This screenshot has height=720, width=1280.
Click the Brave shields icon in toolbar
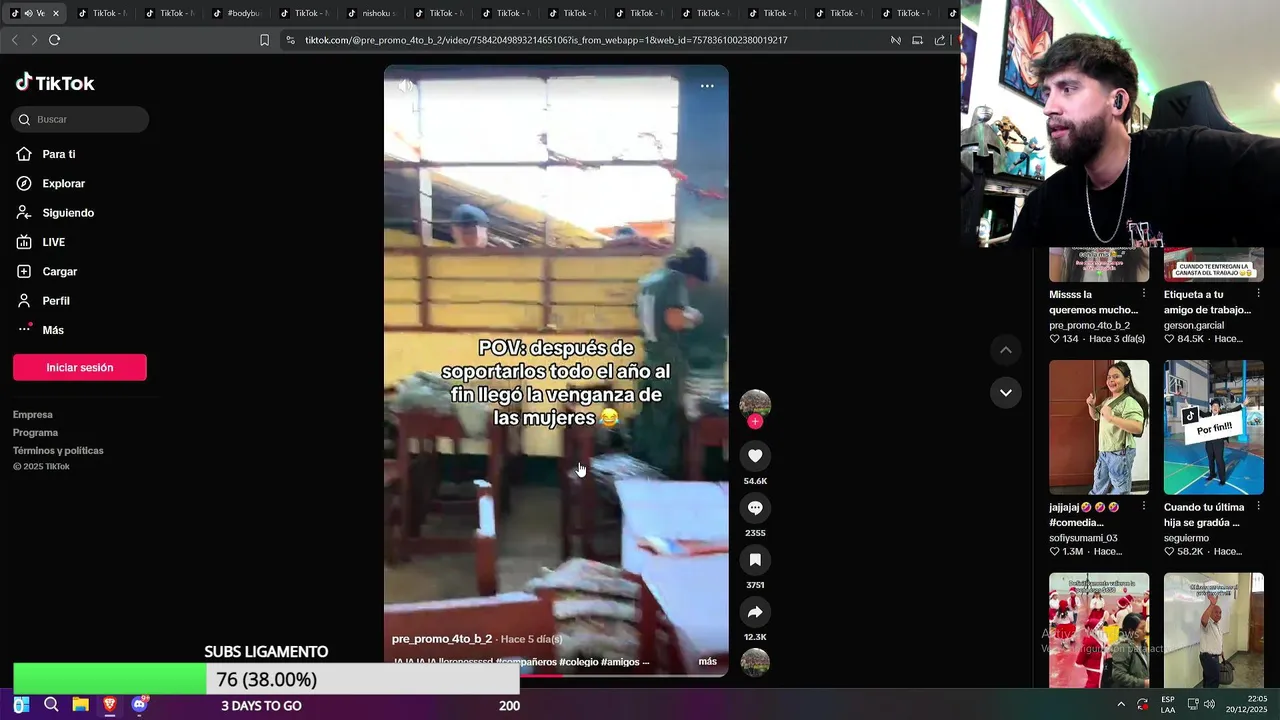pyautogui.click(x=895, y=40)
